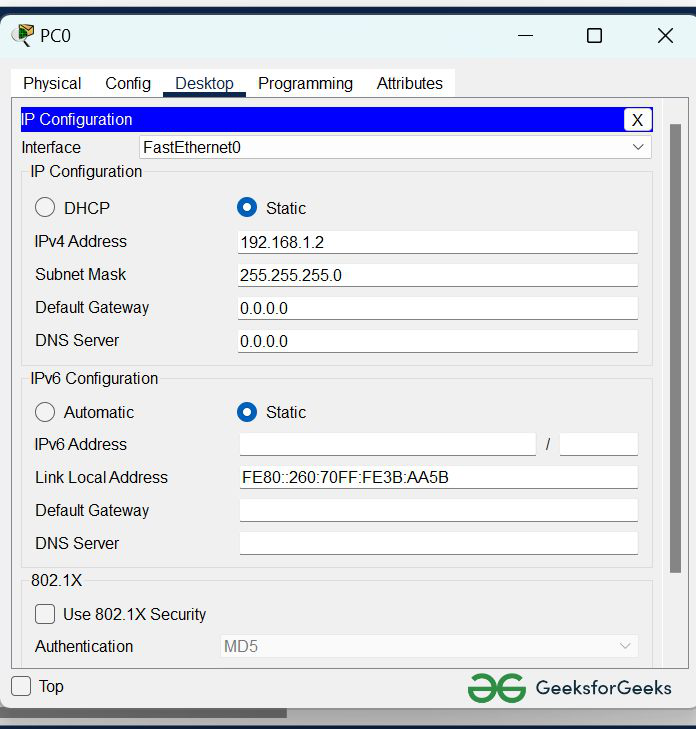This screenshot has width=696, height=729.
Task: Minimize the PC0 window
Action: point(526,36)
